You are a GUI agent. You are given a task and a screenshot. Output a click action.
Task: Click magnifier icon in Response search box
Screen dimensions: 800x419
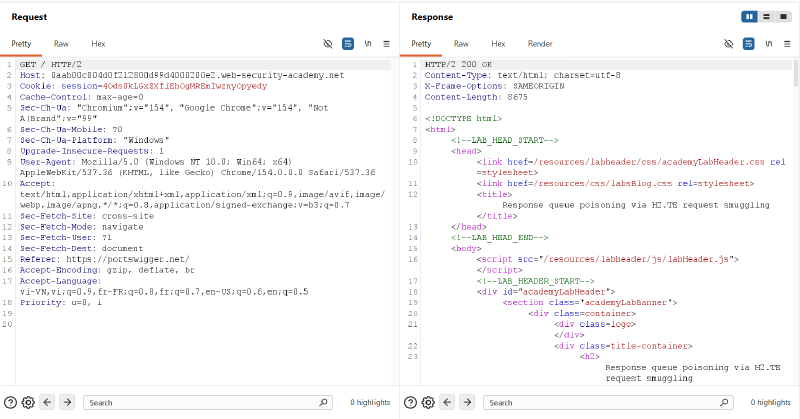click(724, 403)
